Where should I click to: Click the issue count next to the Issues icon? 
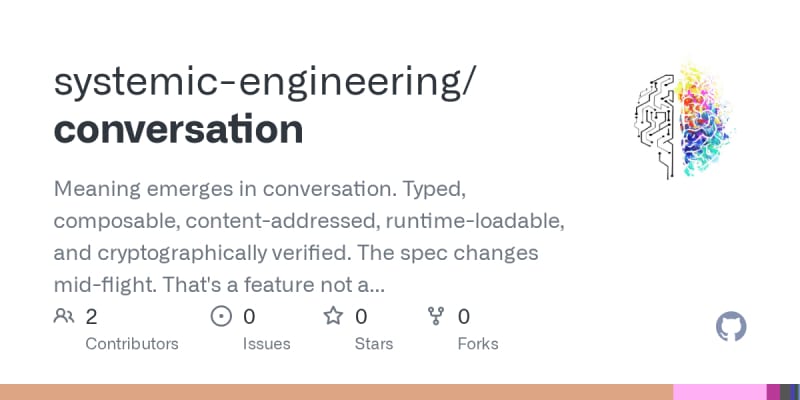coord(249,317)
